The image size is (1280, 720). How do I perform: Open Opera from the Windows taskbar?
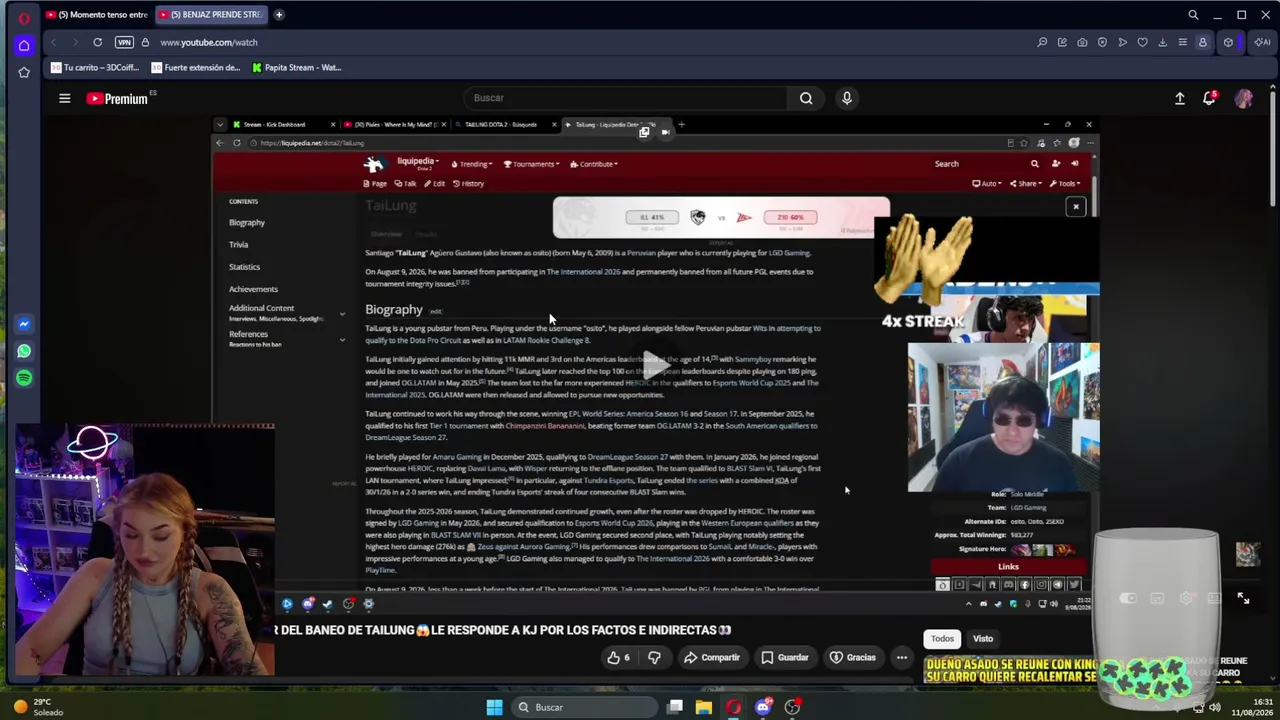[734, 707]
